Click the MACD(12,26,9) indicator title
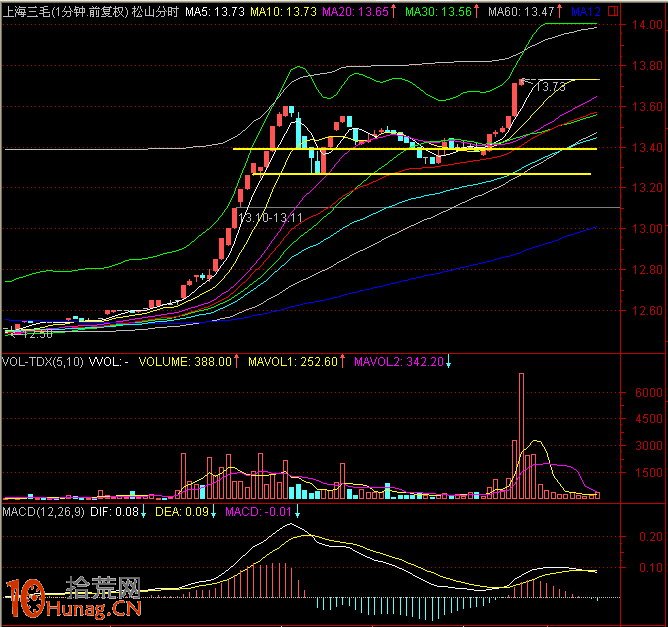Screen dimensions: 668x627 click(x=43, y=512)
